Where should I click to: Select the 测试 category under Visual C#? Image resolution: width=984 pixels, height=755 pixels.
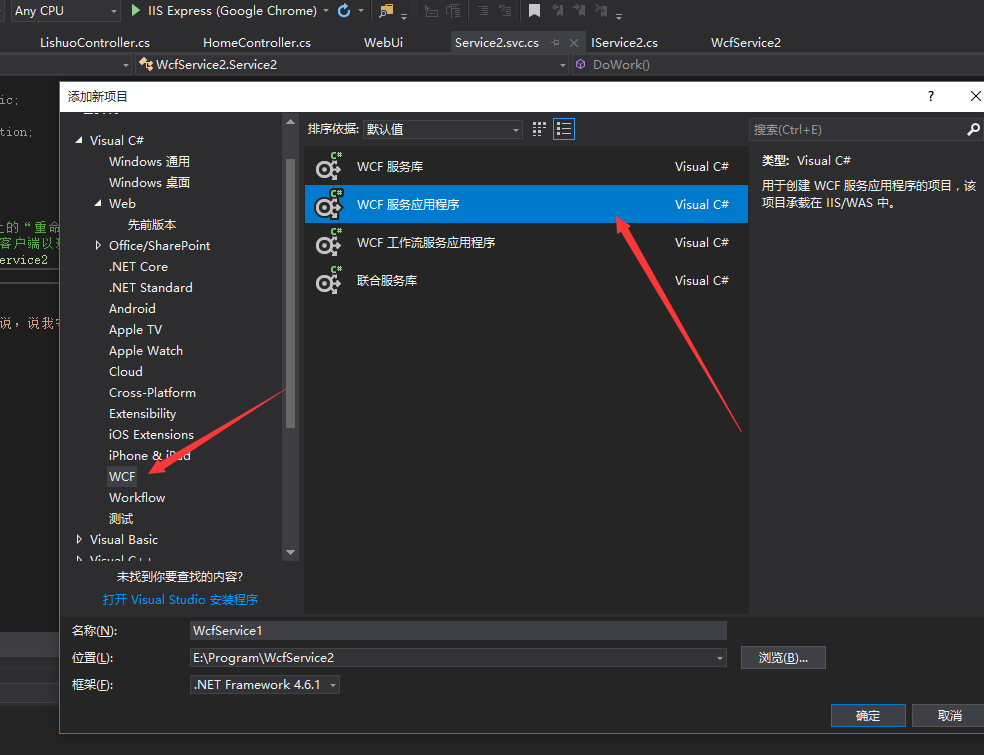120,518
